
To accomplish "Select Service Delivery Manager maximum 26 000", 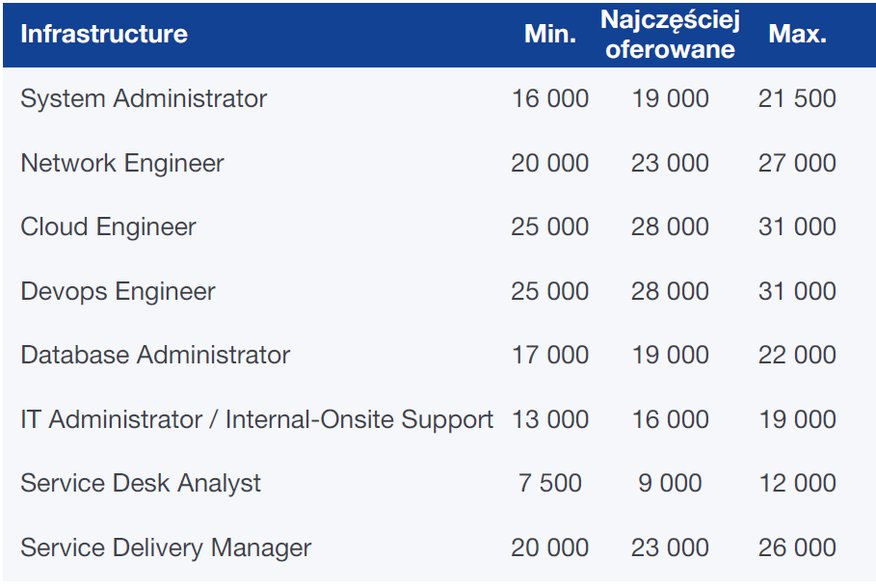I will click(797, 548).
